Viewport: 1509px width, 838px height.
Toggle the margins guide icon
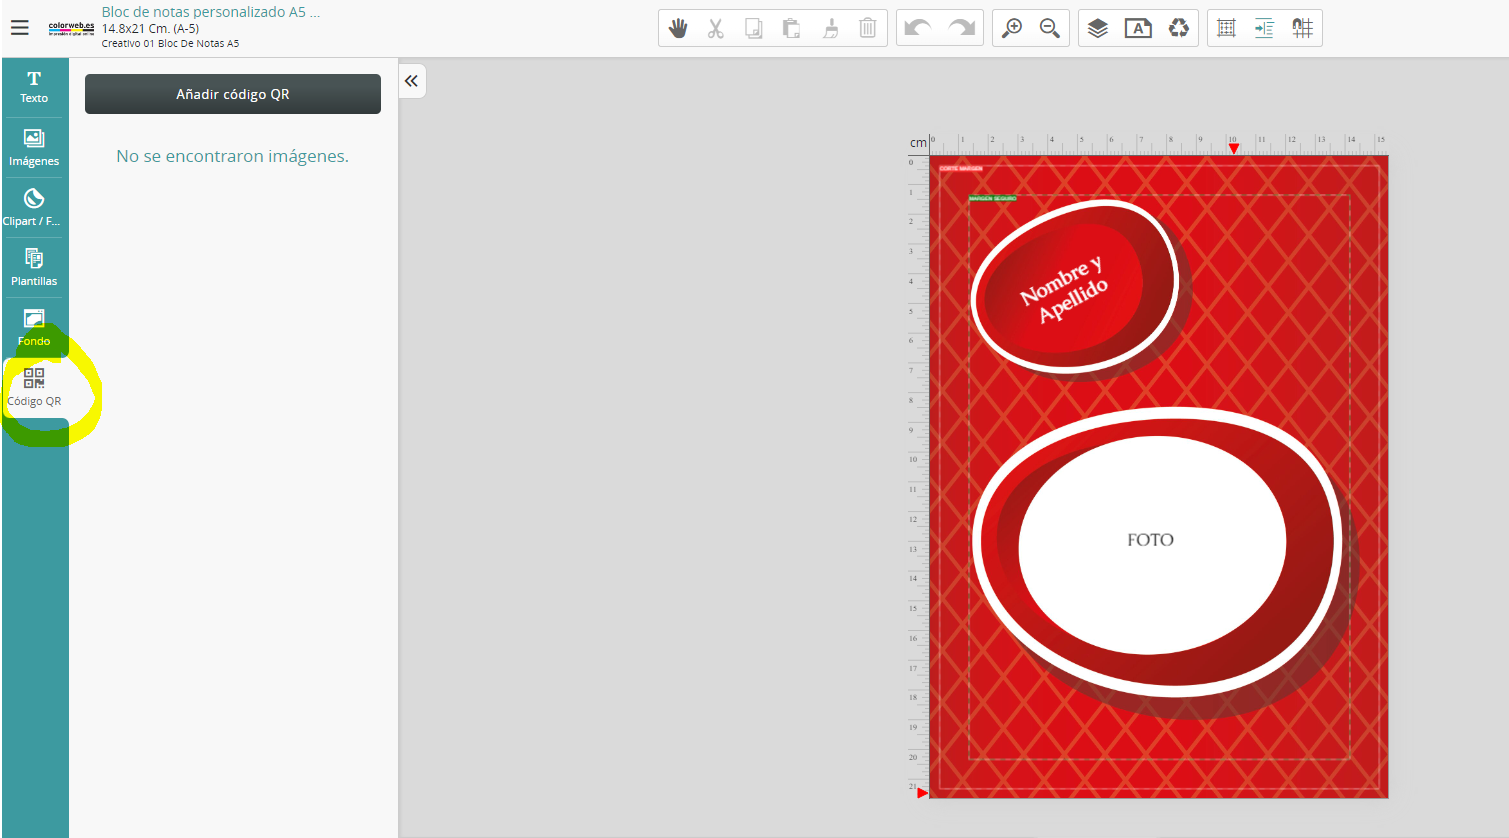click(1263, 27)
